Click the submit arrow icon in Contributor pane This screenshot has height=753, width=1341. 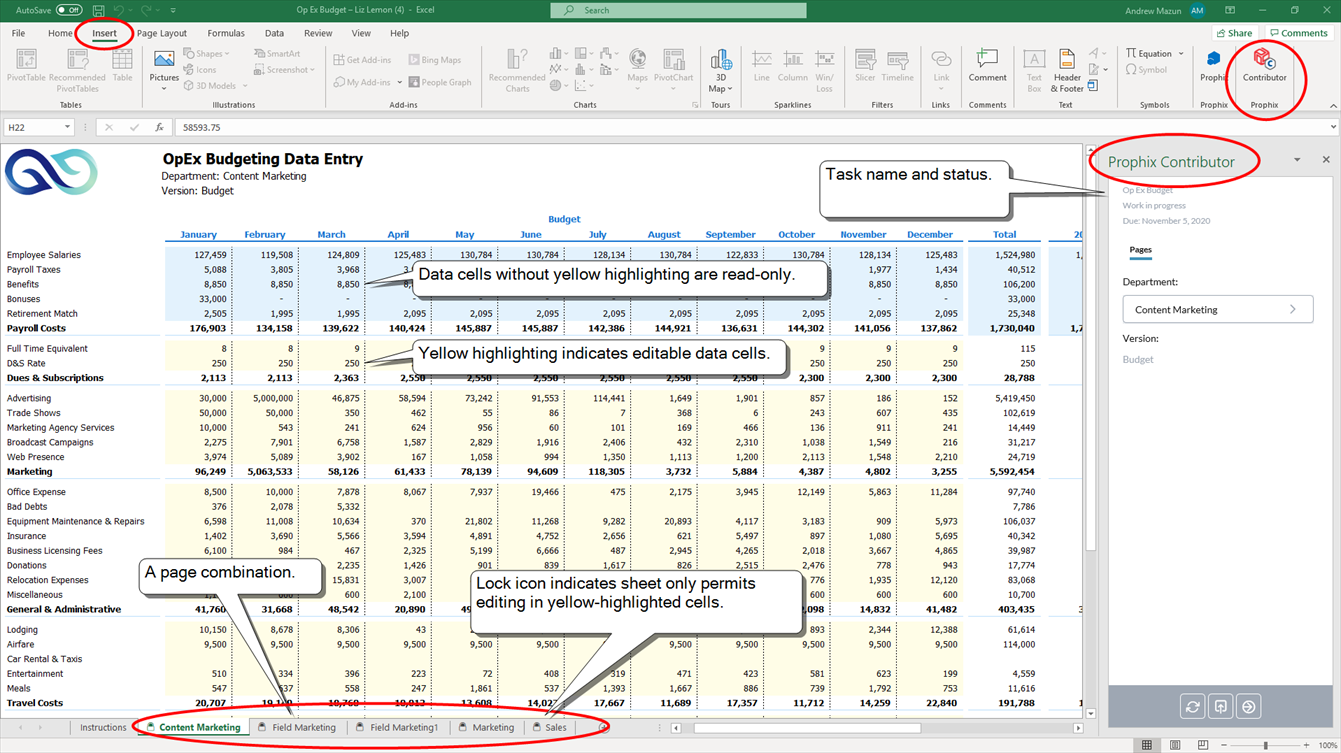1249,706
